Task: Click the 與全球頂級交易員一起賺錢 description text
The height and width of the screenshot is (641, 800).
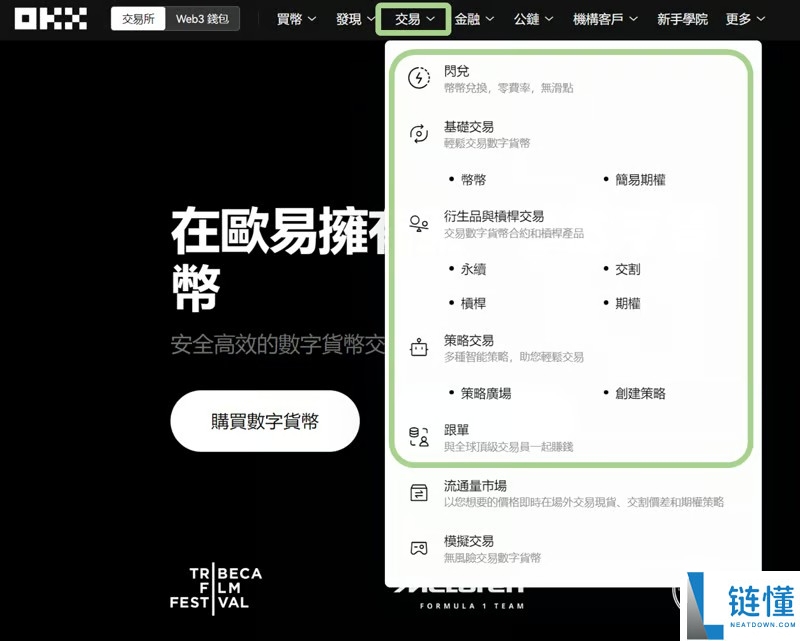Action: point(509,447)
